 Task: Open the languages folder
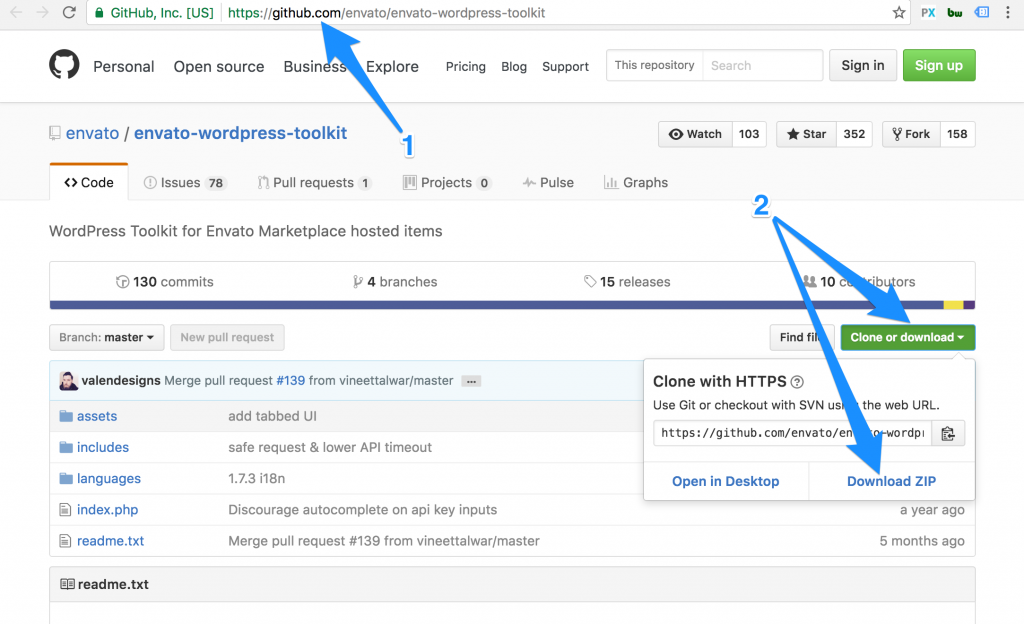pos(108,478)
